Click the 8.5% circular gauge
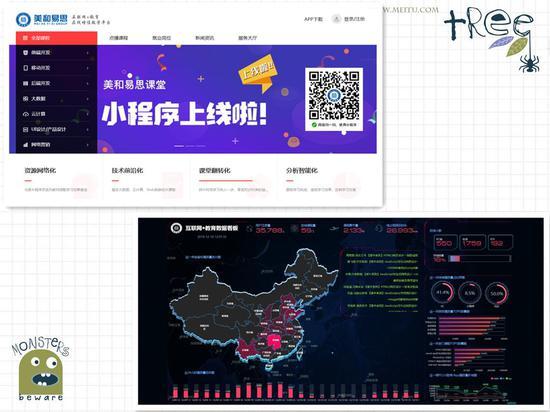Viewport: 550px width, 412px height. coord(469,293)
